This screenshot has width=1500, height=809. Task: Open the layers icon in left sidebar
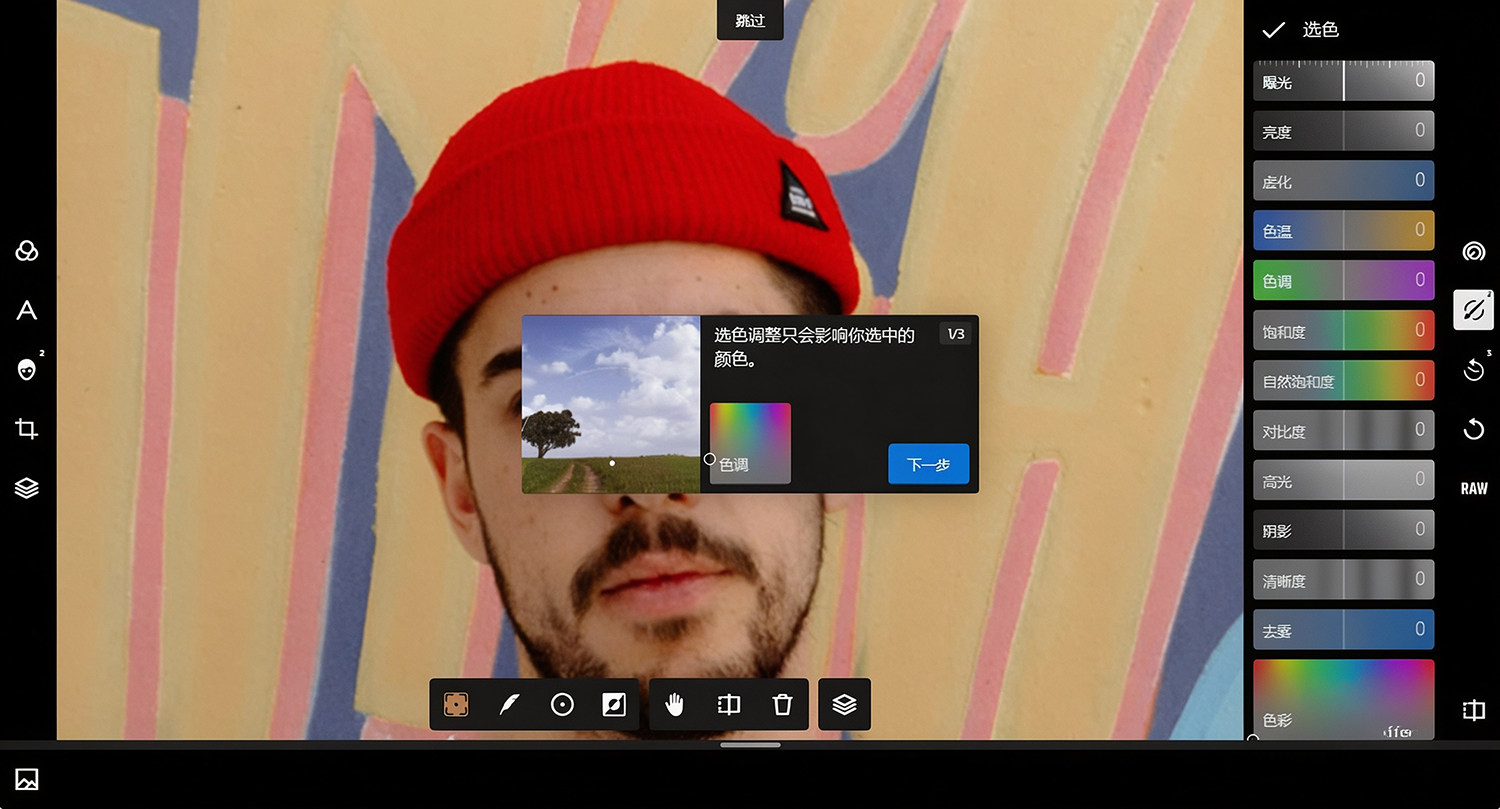(x=27, y=488)
